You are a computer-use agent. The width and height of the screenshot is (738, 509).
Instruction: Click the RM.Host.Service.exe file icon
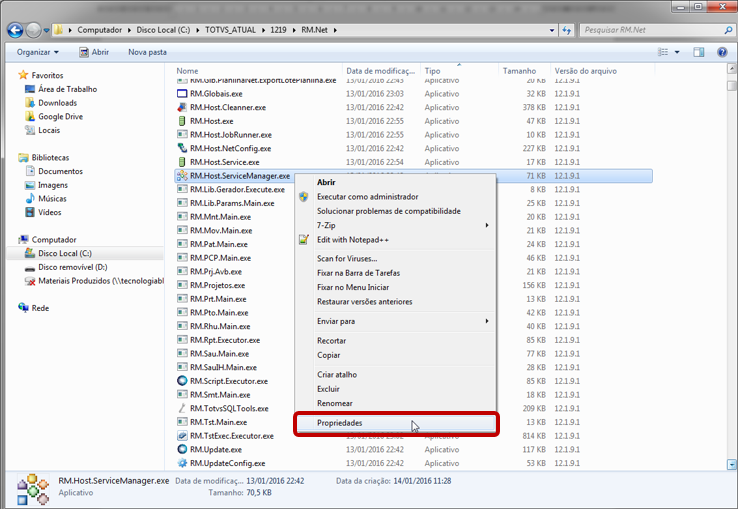coord(182,162)
